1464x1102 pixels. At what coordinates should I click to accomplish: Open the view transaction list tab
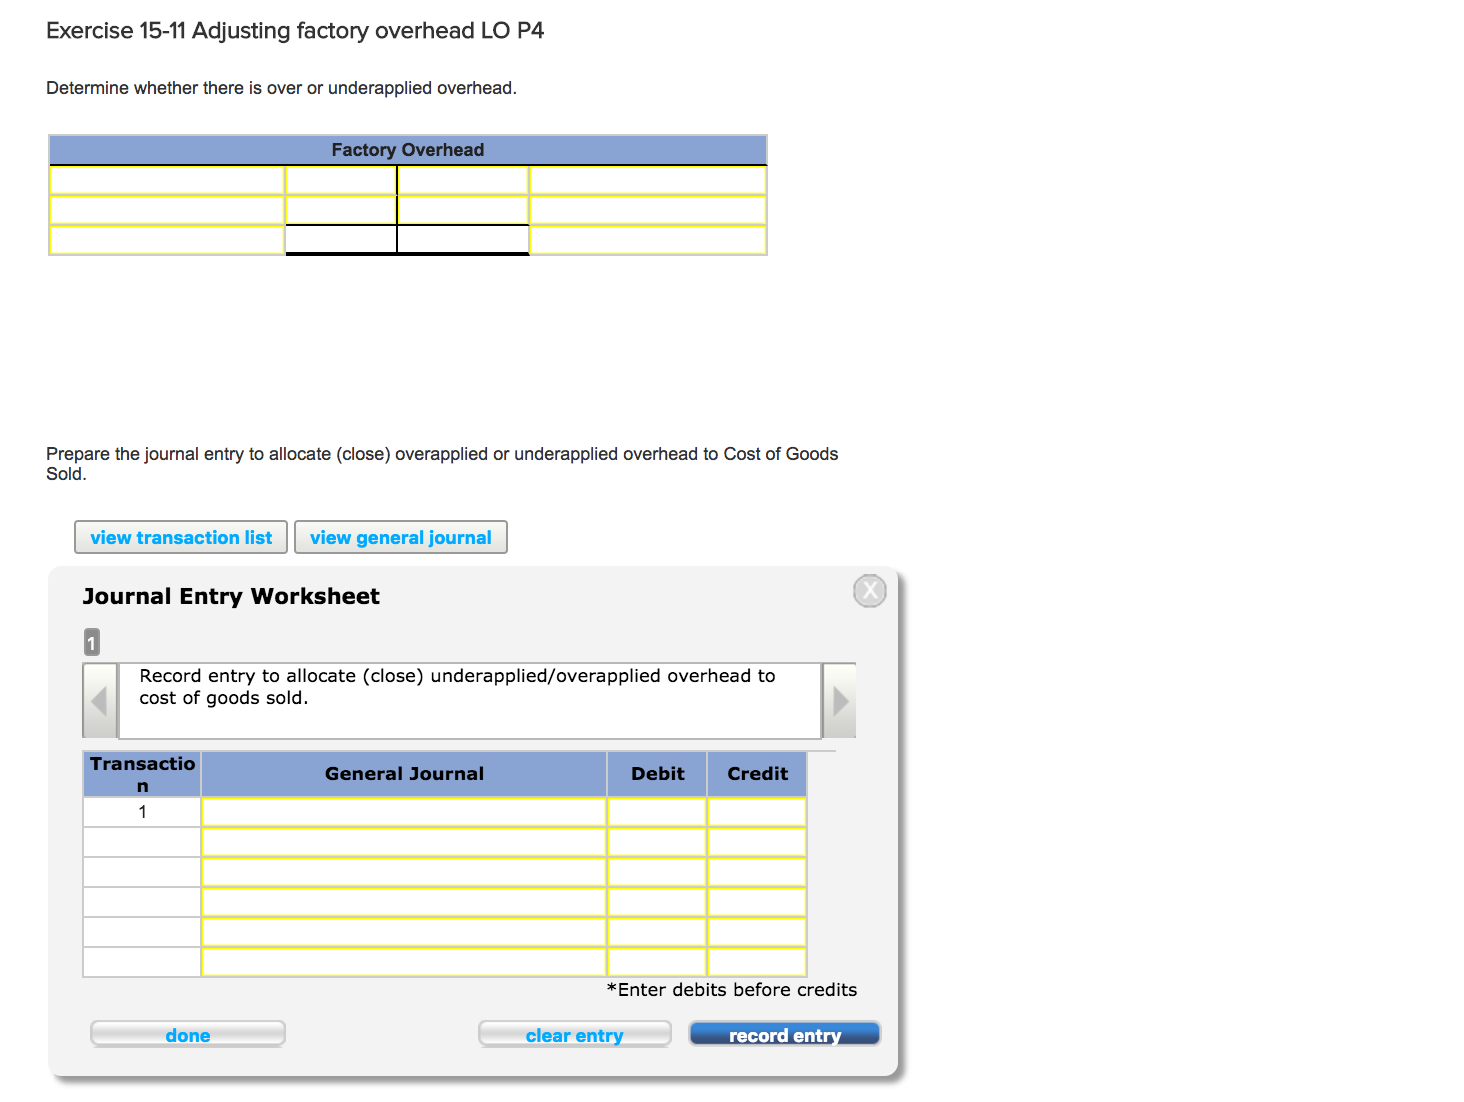point(181,538)
